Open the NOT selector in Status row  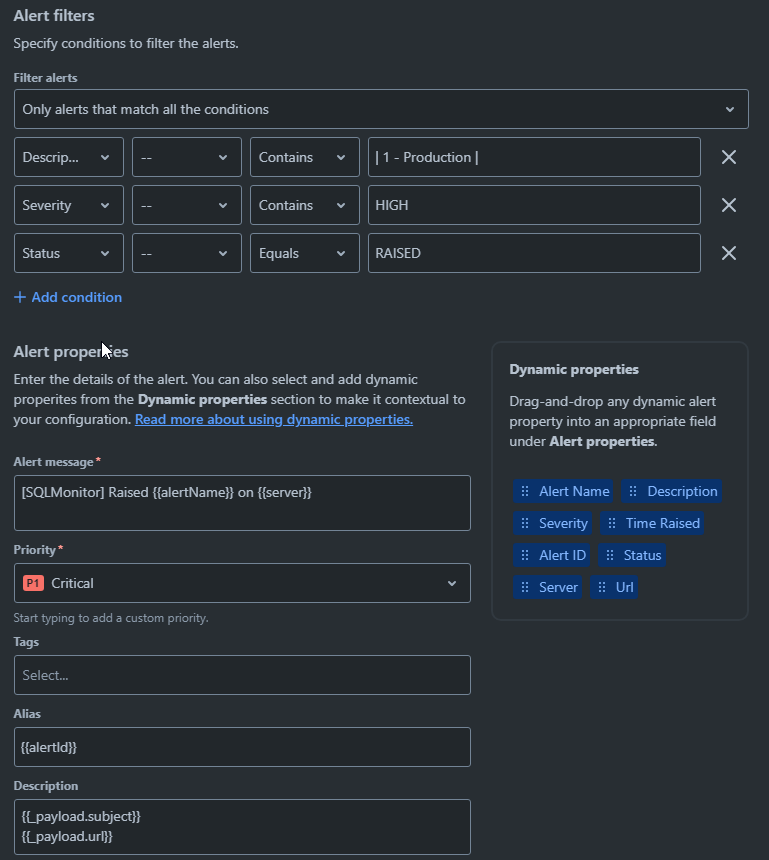coord(186,253)
